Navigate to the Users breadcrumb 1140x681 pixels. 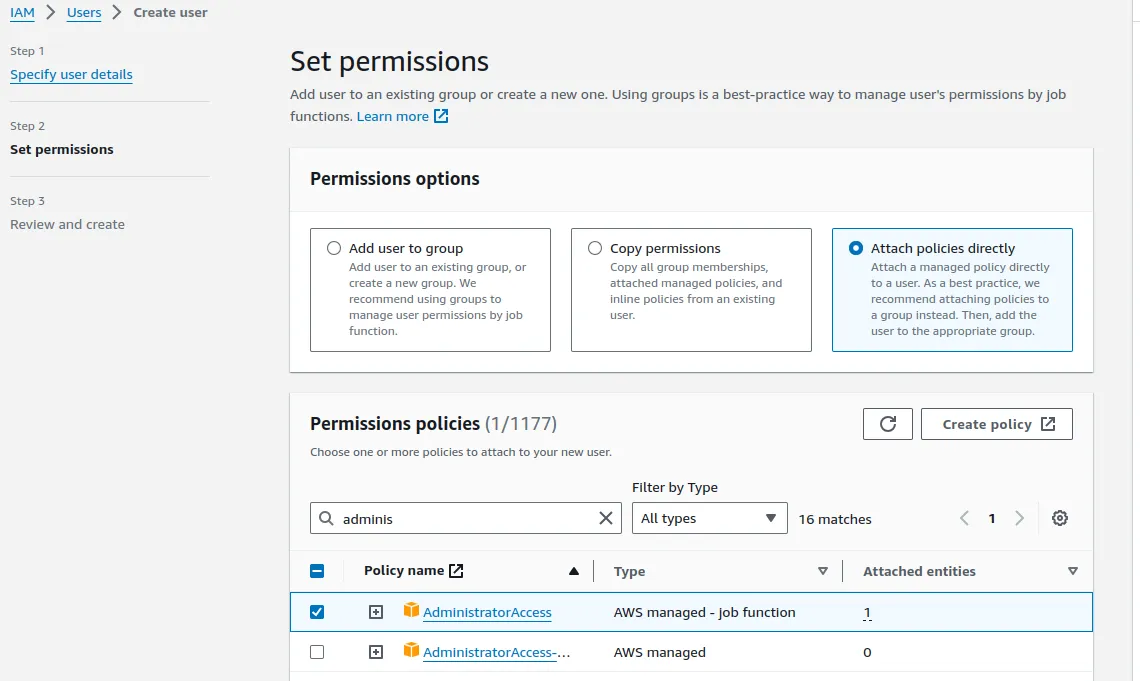coord(83,12)
